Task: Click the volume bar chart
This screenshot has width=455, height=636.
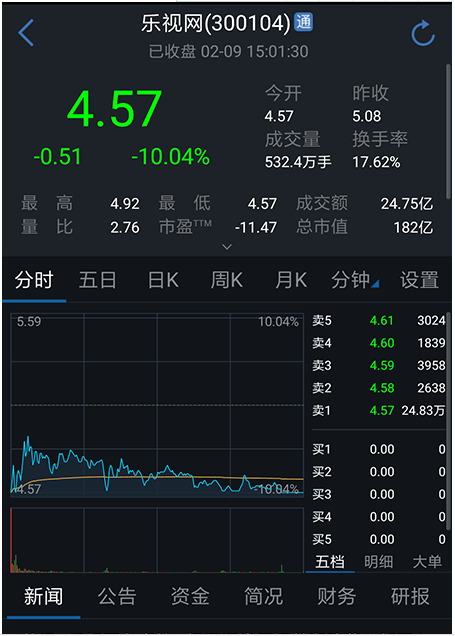Action: 157,540
